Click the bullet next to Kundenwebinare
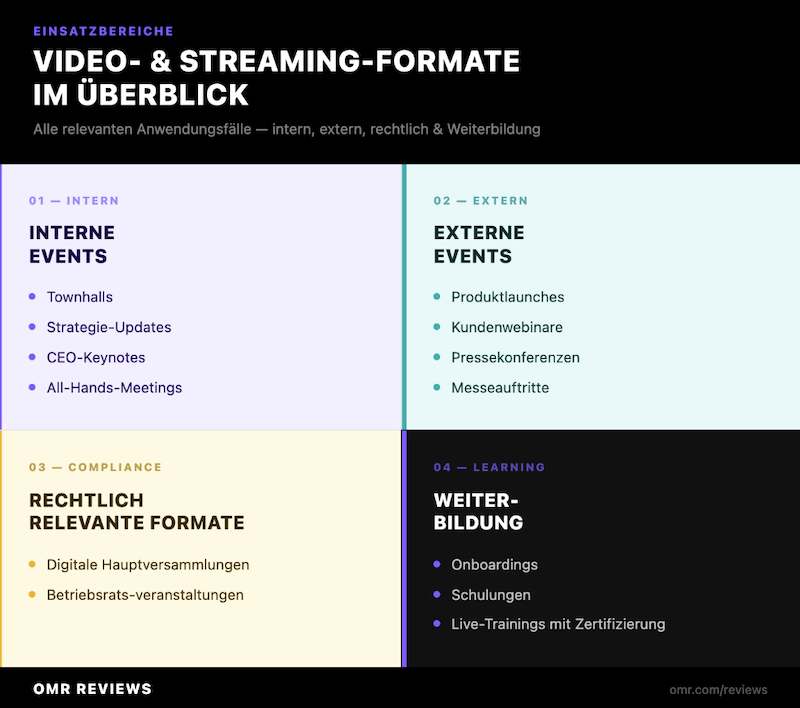This screenshot has height=708, width=800. (x=435, y=327)
